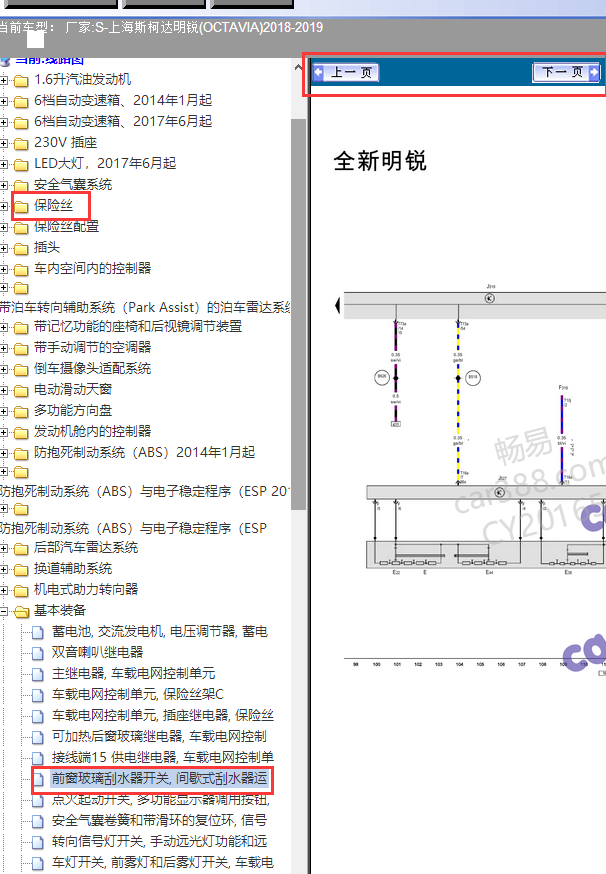Click the 全新明锐 diagram title
This screenshot has height=874, width=606.
click(x=380, y=161)
